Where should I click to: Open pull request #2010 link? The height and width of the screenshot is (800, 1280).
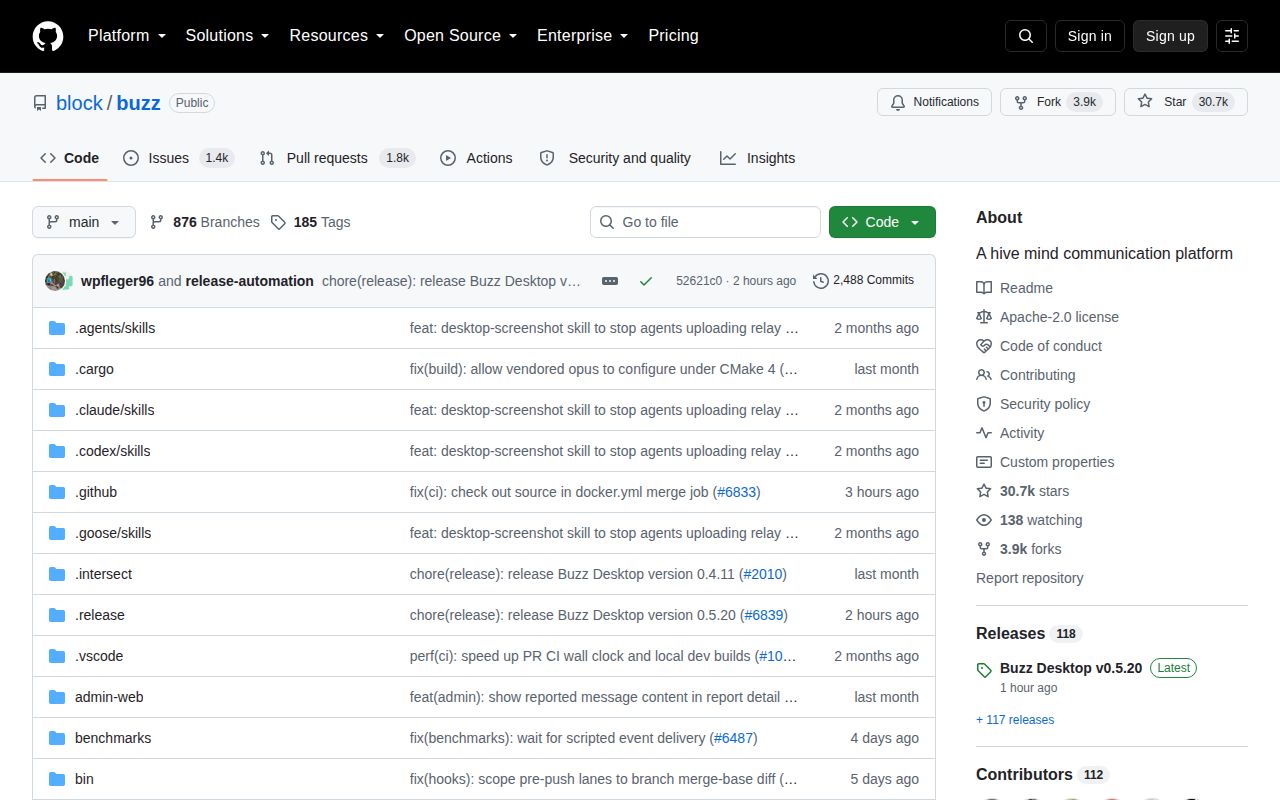[763, 574]
